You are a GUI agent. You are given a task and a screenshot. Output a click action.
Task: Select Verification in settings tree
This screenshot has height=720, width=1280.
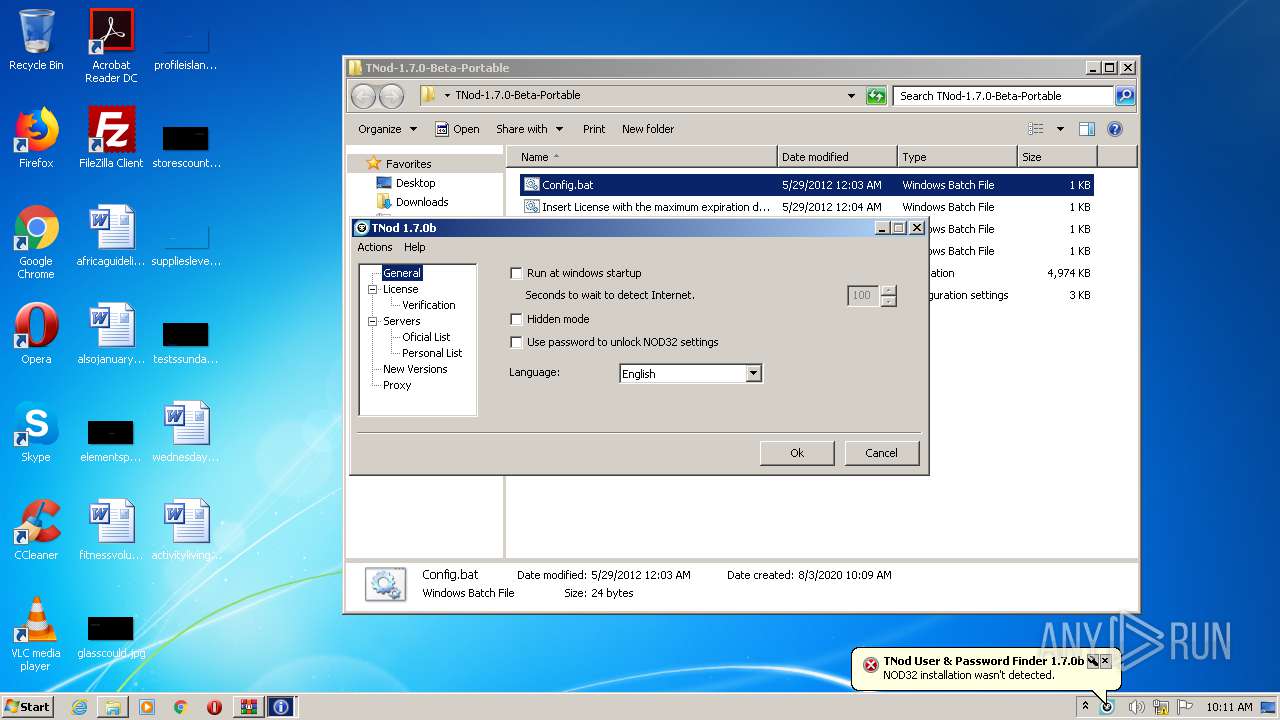click(429, 305)
